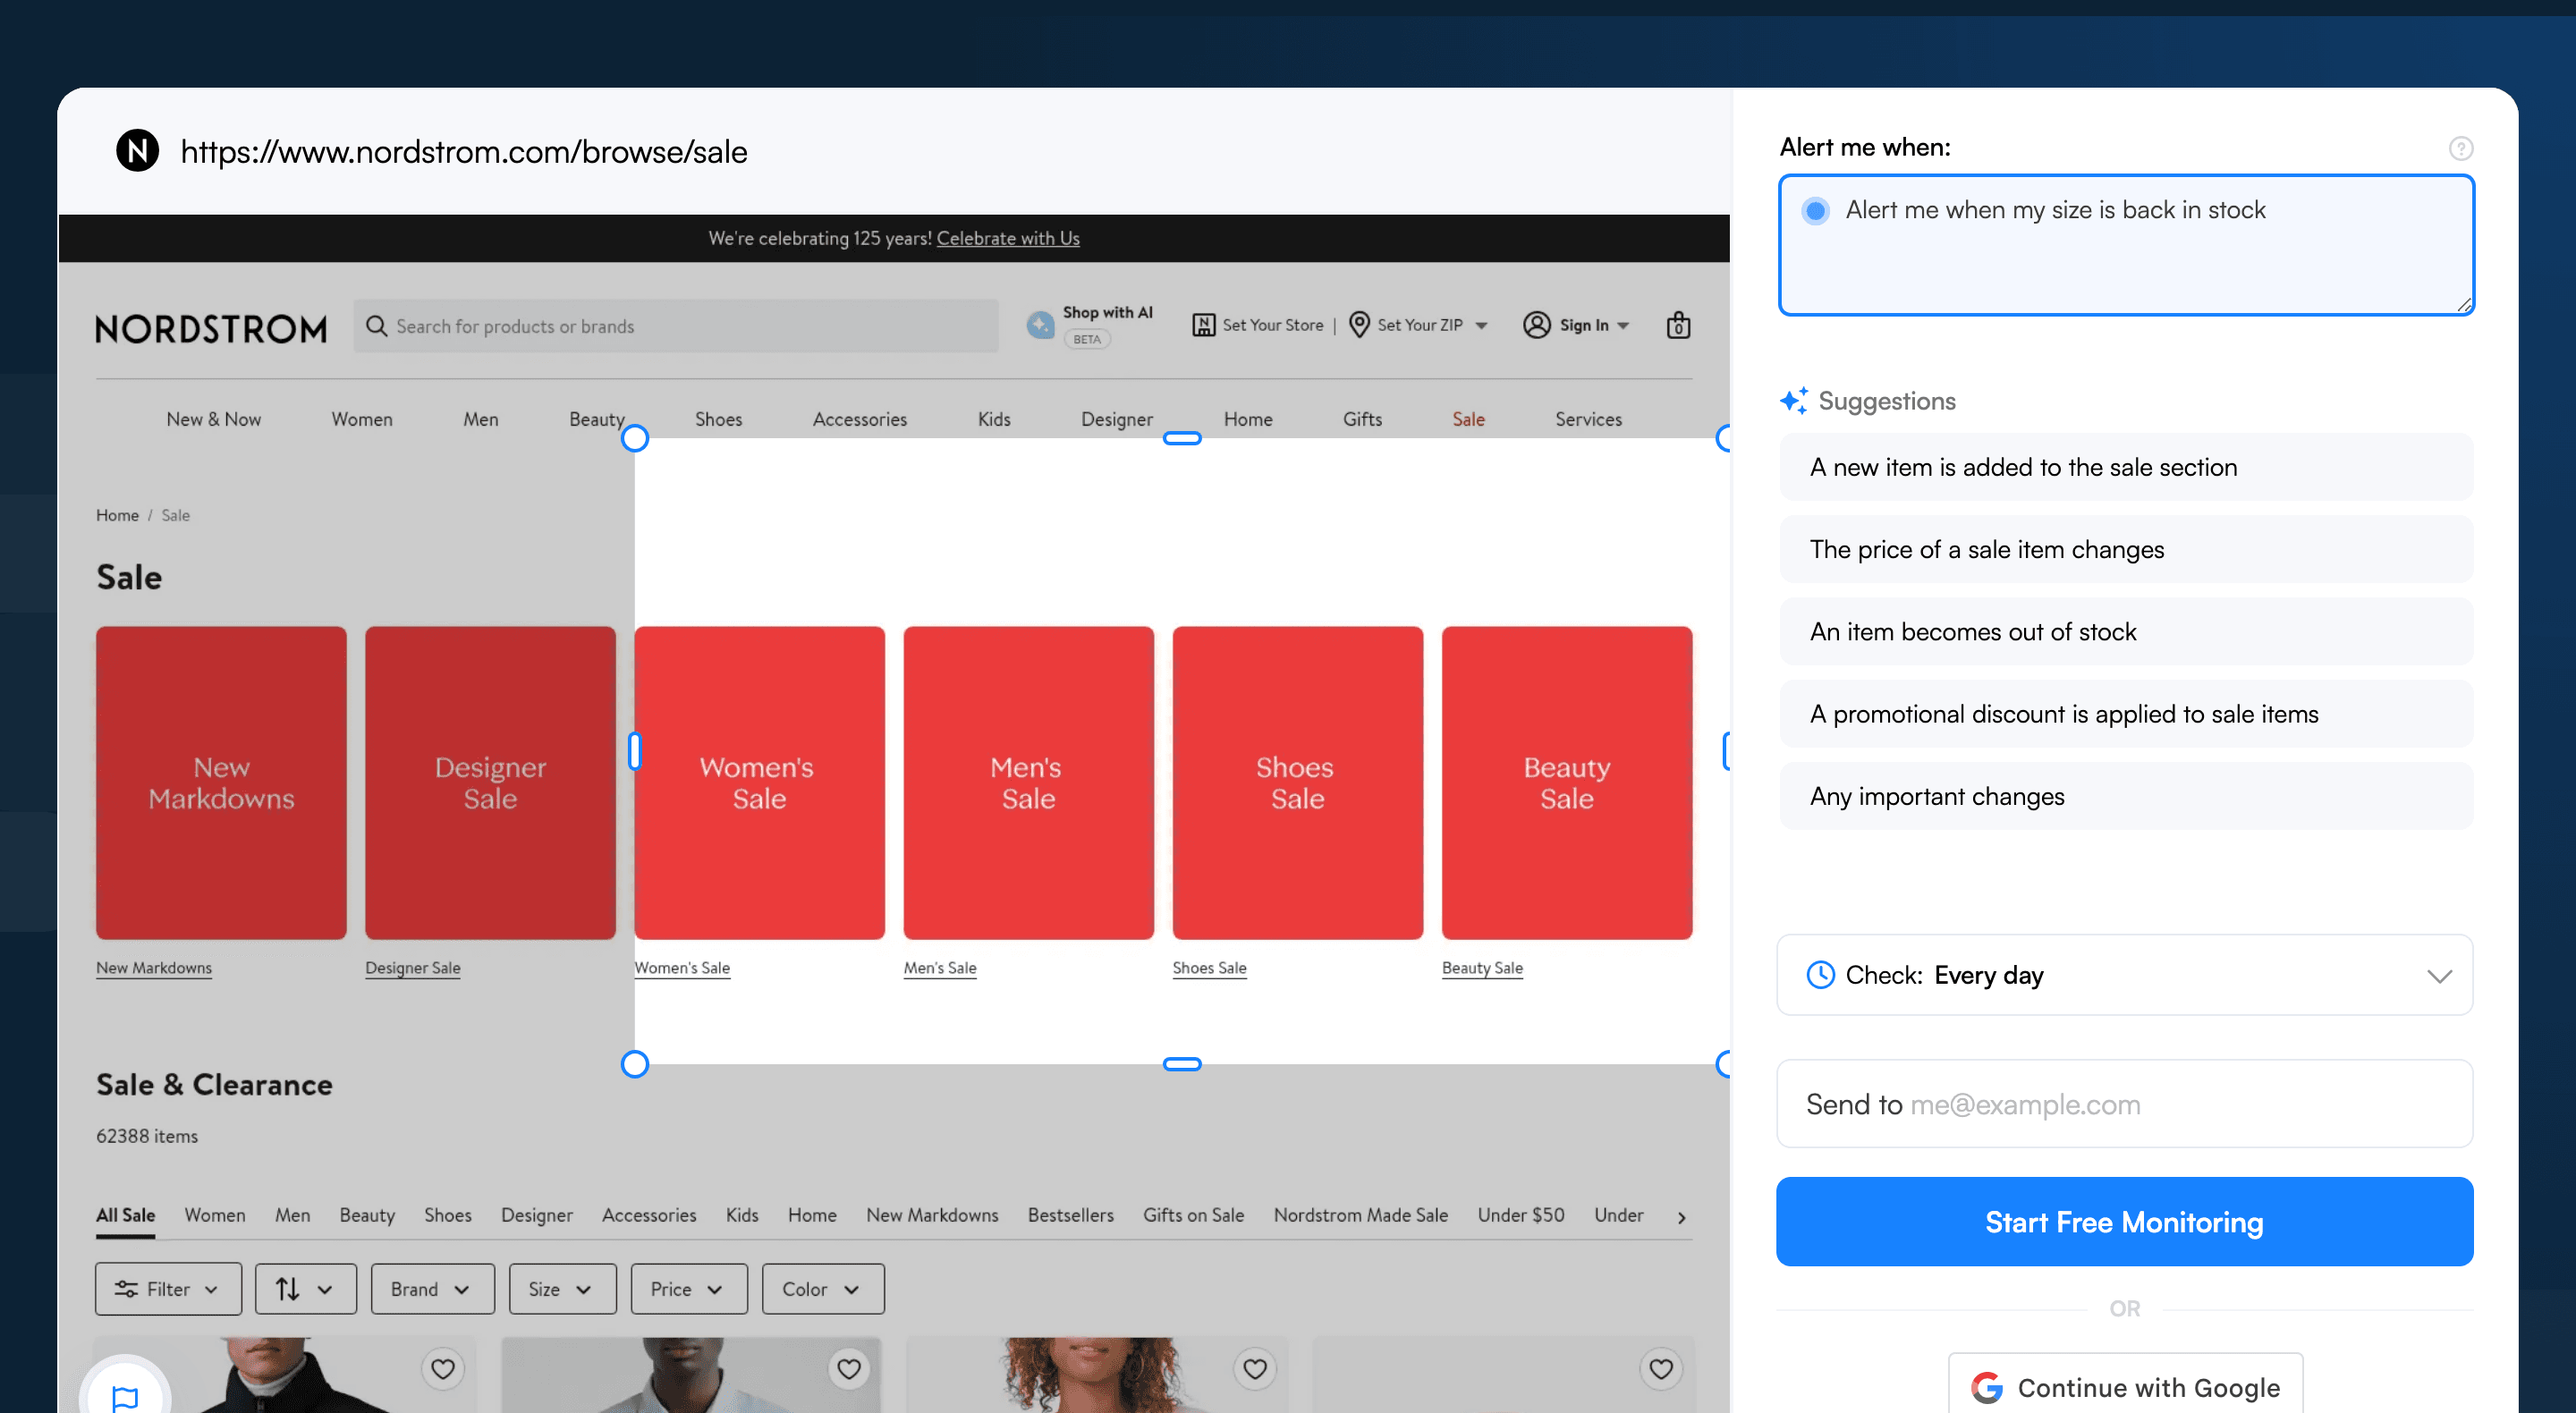This screenshot has height=1413, width=2576.
Task: Click Start Free Monitoring button
Action: coord(2124,1222)
